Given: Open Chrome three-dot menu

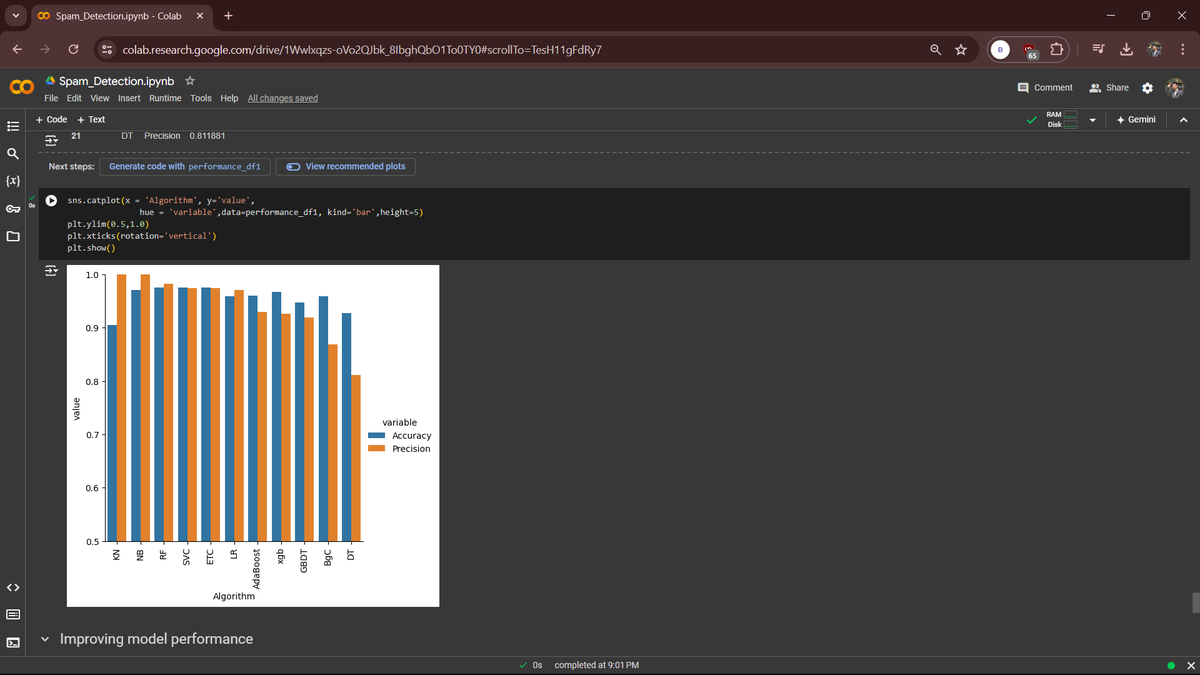Looking at the screenshot, I should click(x=1182, y=49).
